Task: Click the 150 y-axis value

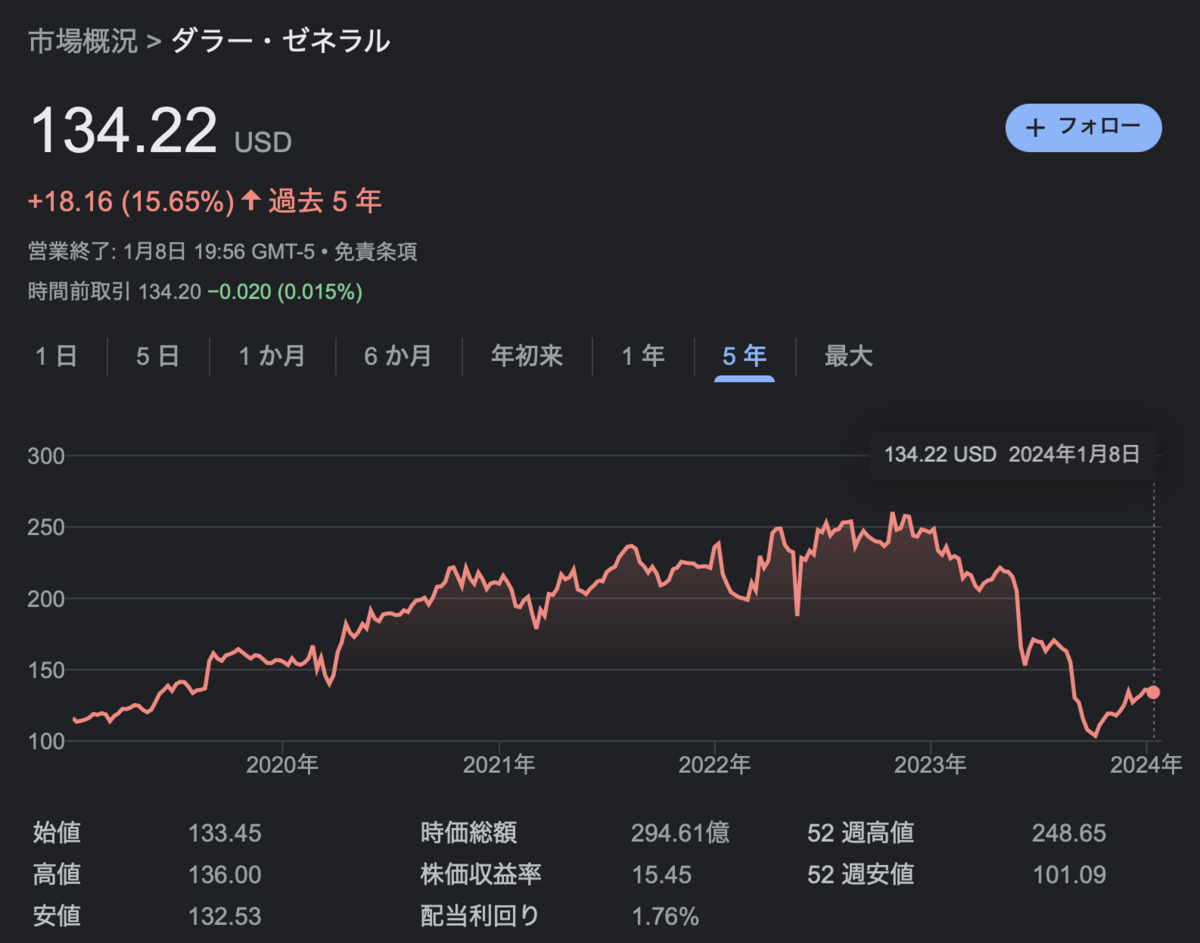Action: (x=46, y=670)
